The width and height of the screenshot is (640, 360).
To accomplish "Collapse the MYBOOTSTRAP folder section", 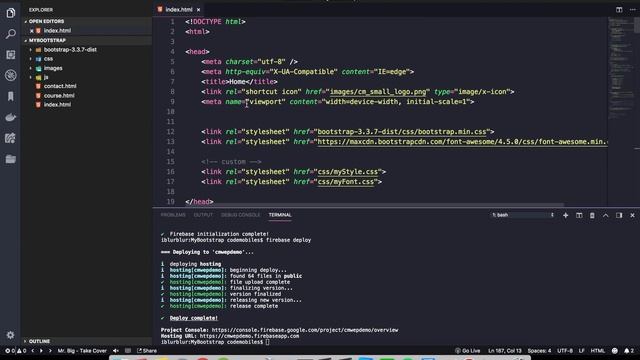I will tap(87, 40).
